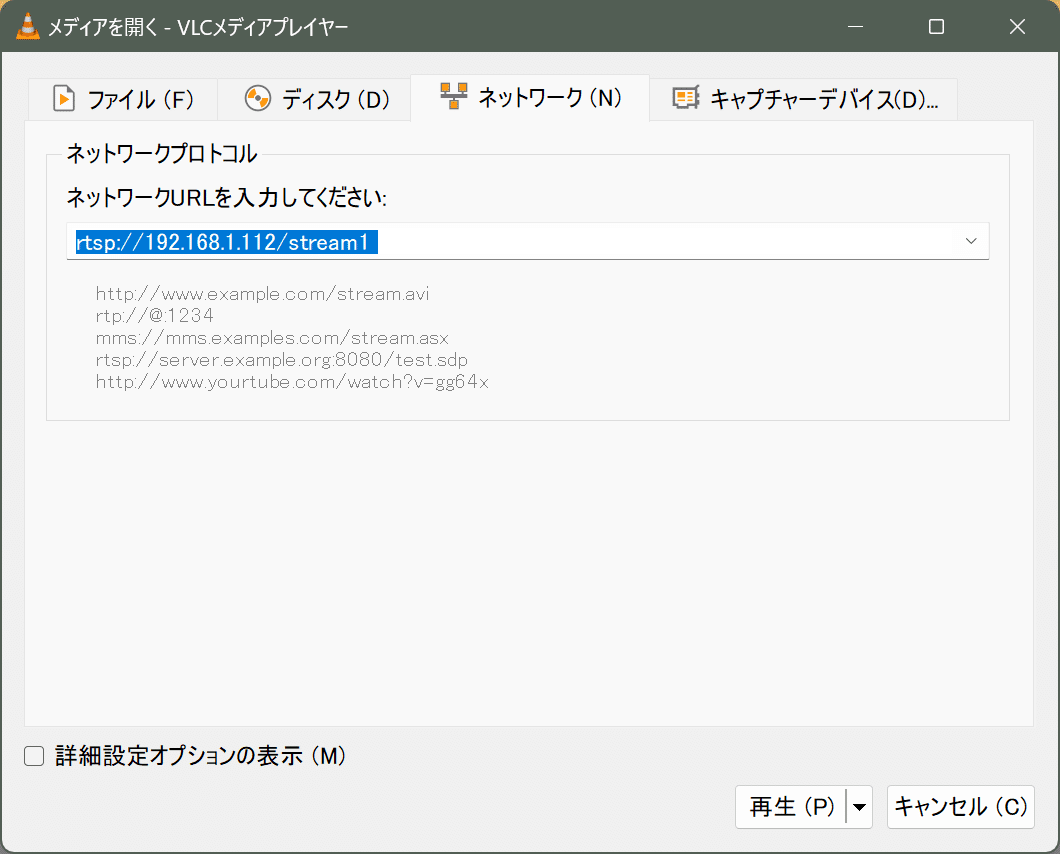Switch to the ディスク (D) tab

(314, 99)
